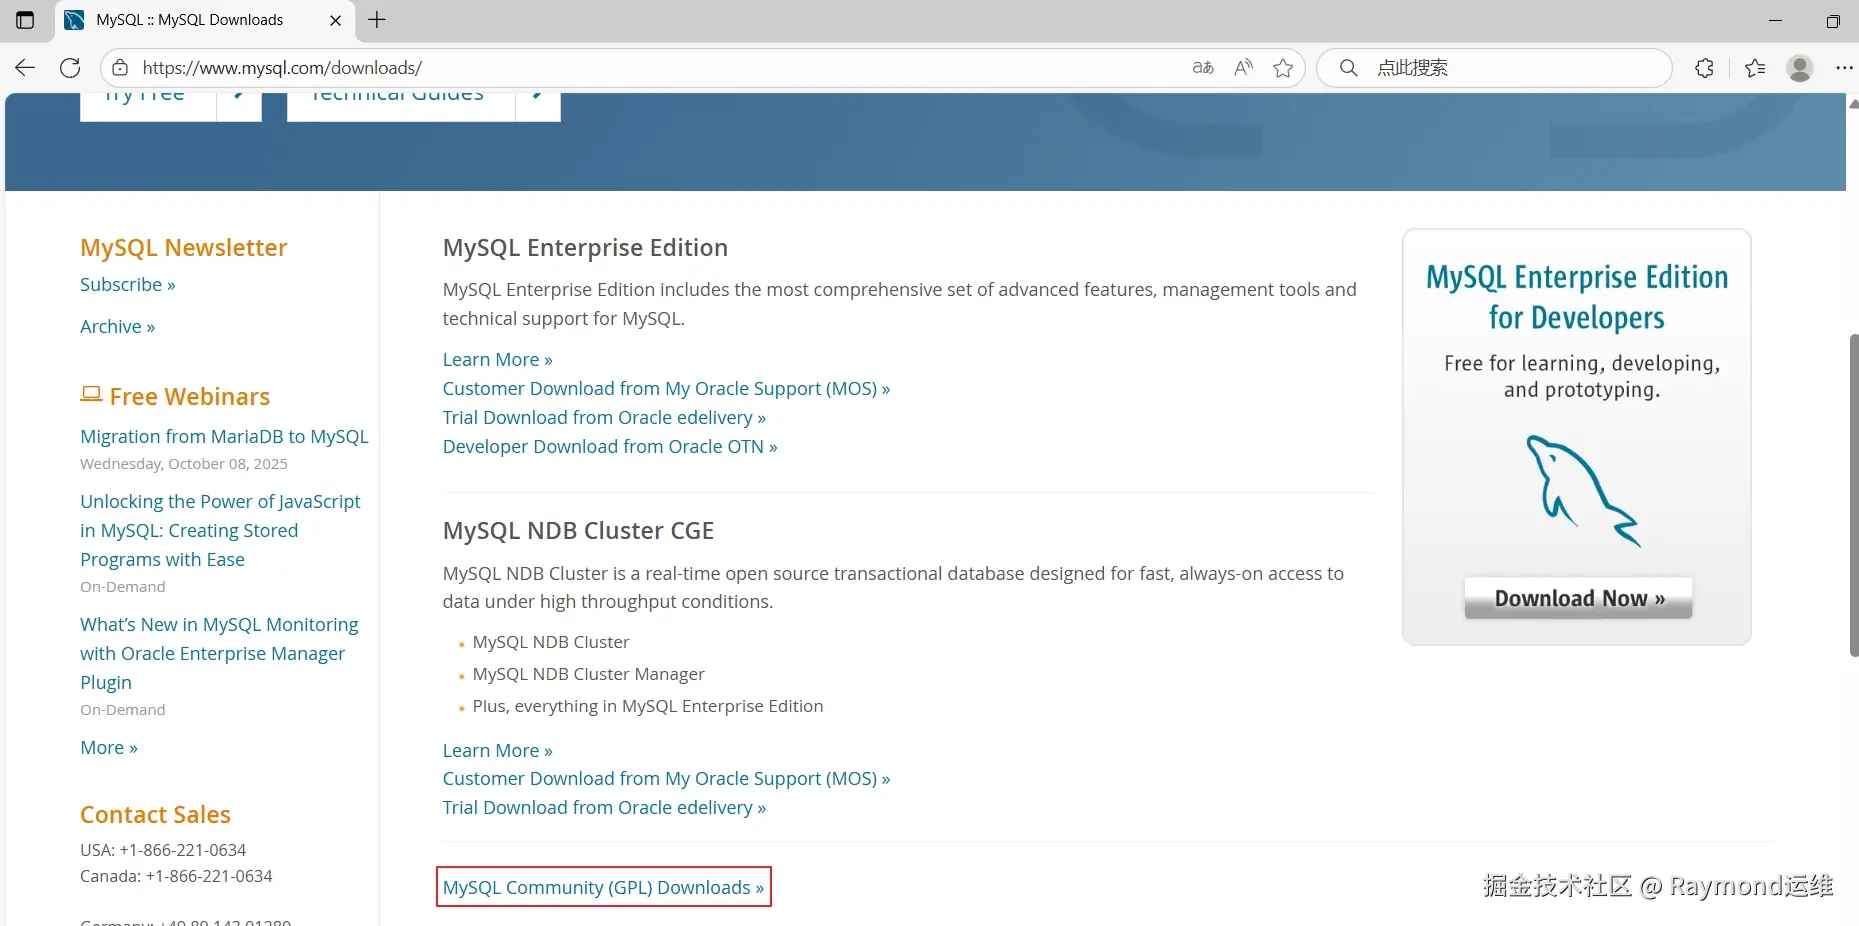
Task: Subscribe to the MySQL Newsletter
Action: pos(128,285)
